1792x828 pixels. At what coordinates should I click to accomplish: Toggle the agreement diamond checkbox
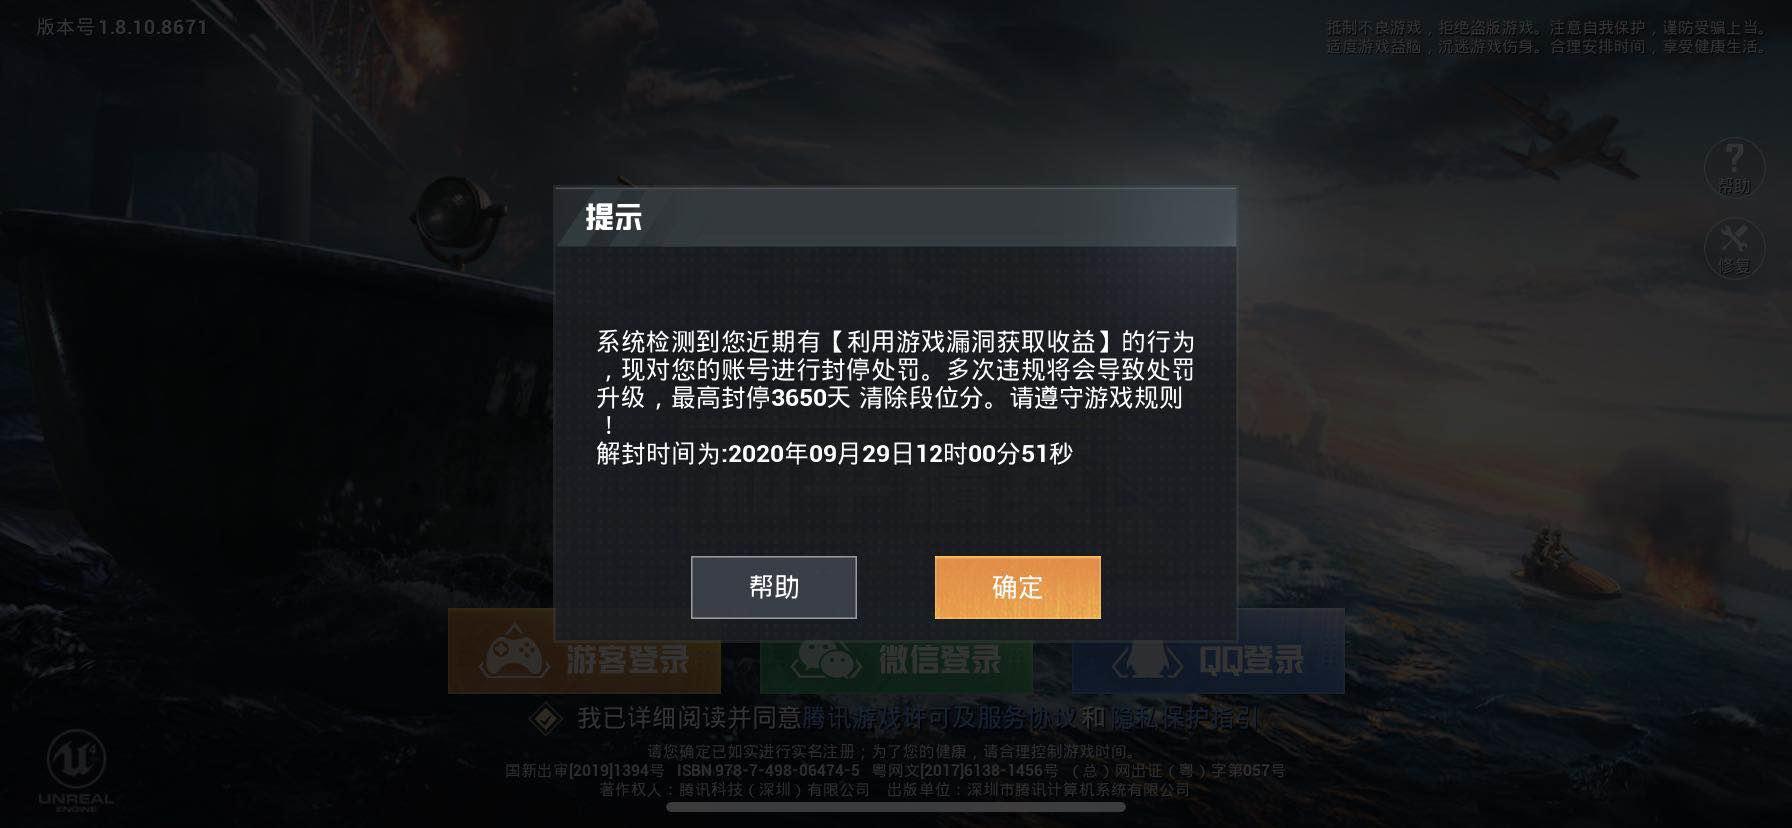click(x=545, y=718)
